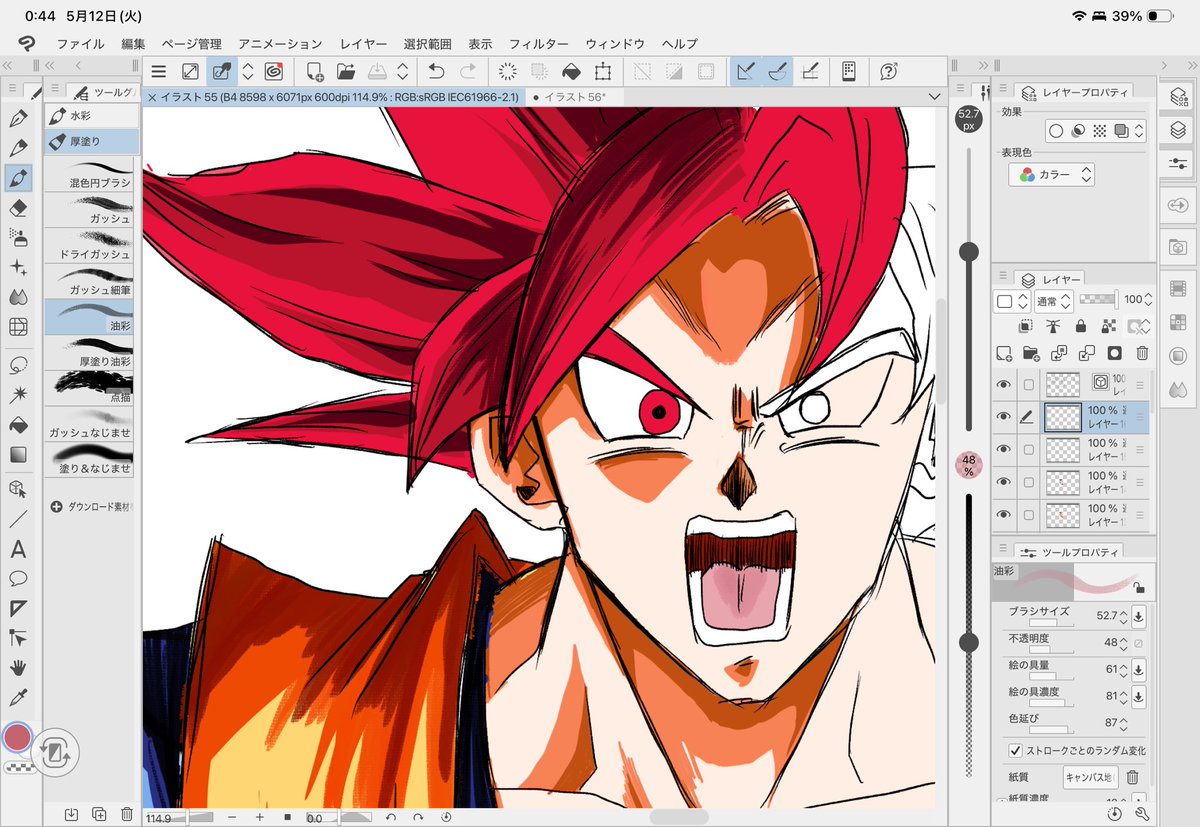This screenshot has height=827, width=1200.
Task: Open the レイヤー menu
Action: 364,44
